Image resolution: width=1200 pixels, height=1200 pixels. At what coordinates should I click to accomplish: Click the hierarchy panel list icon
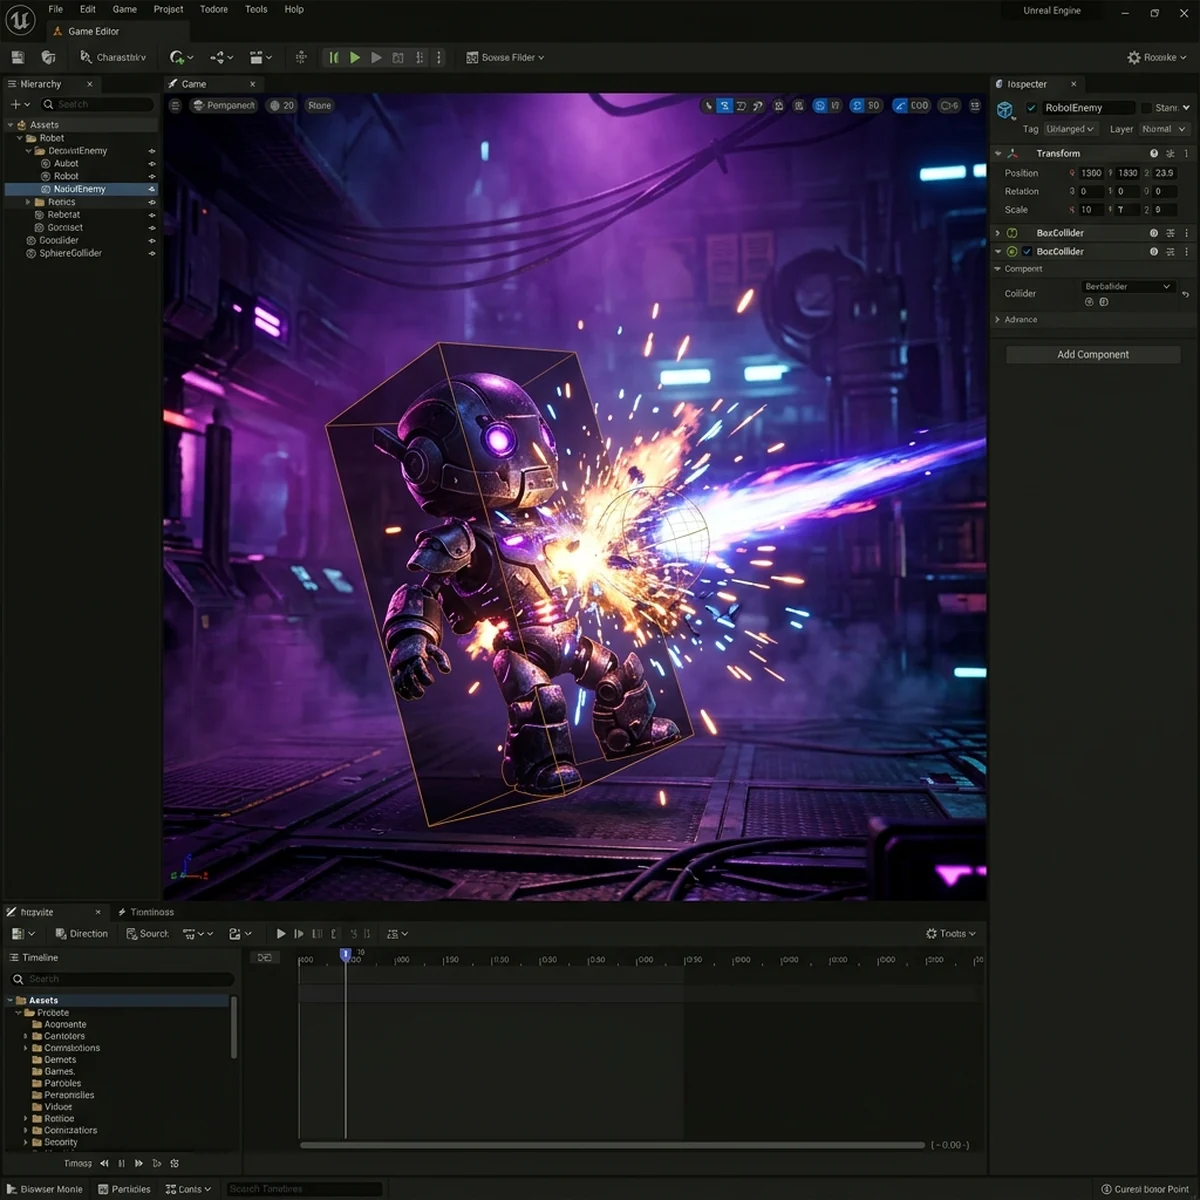(12, 84)
